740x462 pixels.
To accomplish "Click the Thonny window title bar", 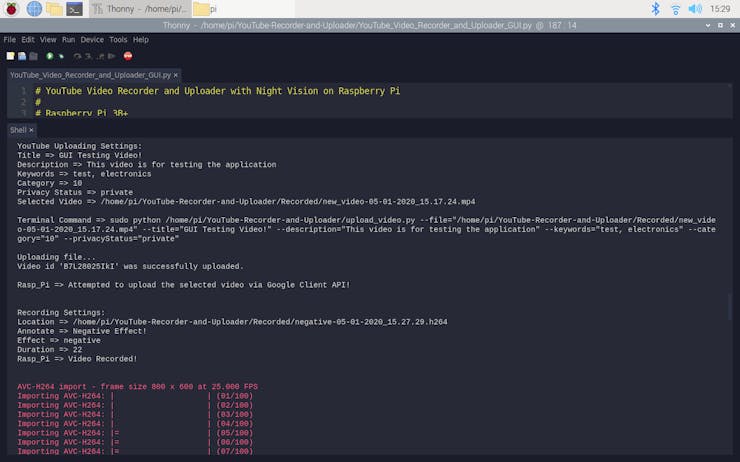I will [370, 25].
